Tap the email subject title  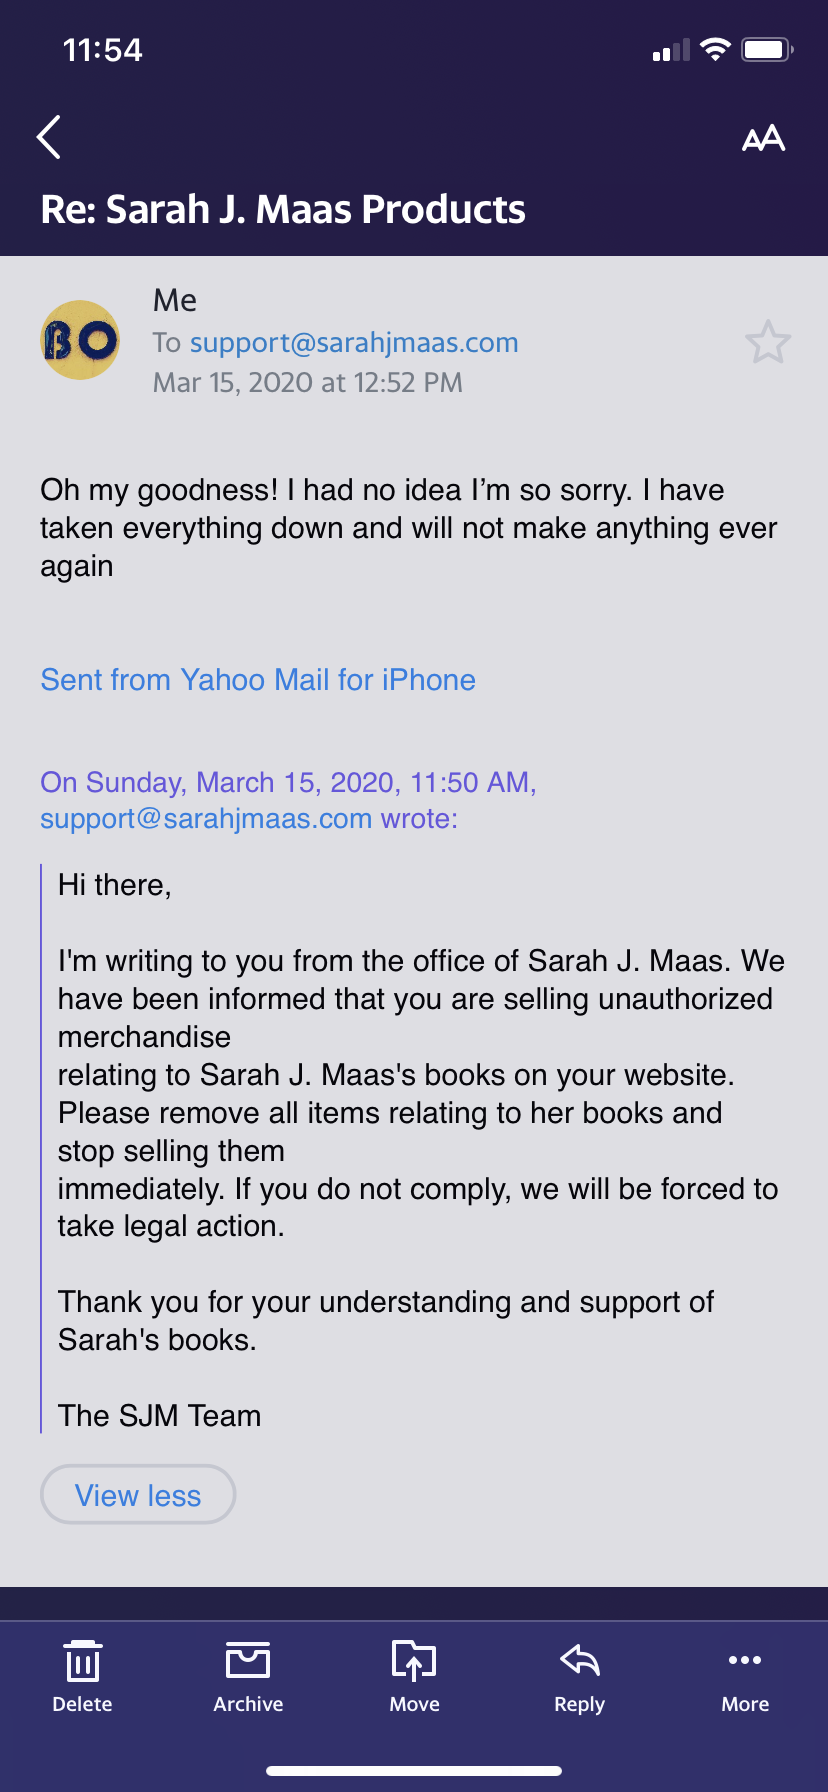tap(283, 209)
